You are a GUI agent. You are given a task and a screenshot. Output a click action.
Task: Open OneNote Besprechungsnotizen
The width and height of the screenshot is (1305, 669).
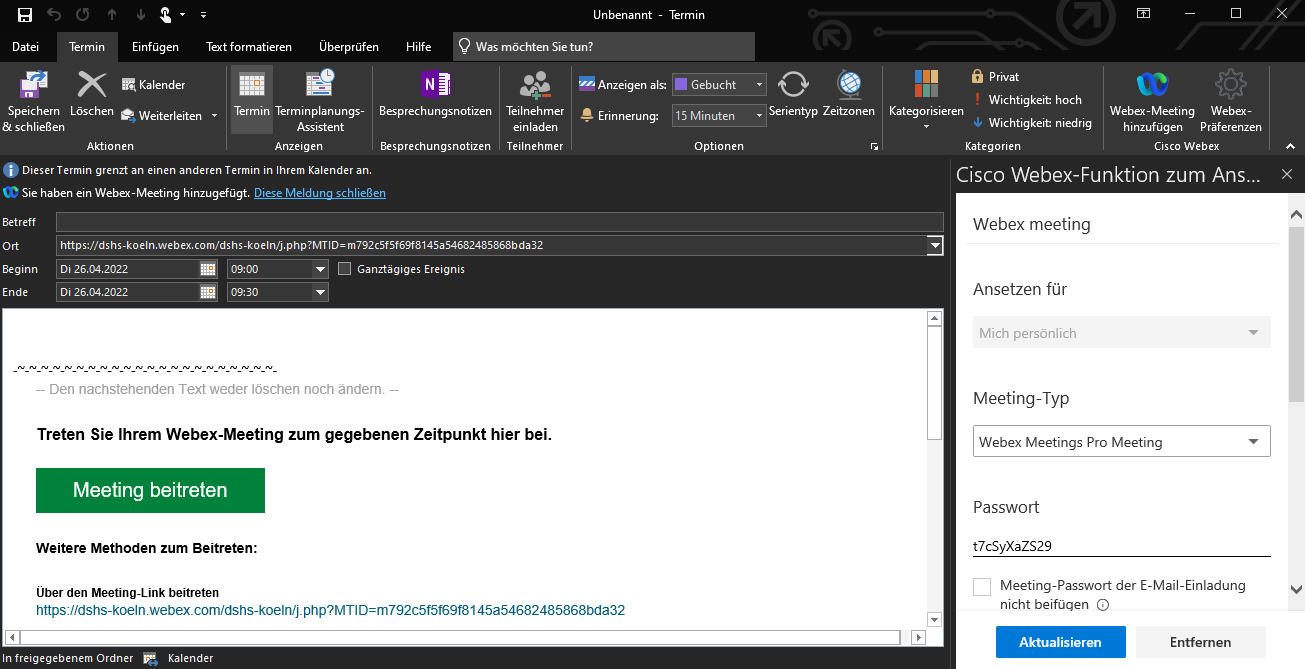click(435, 96)
